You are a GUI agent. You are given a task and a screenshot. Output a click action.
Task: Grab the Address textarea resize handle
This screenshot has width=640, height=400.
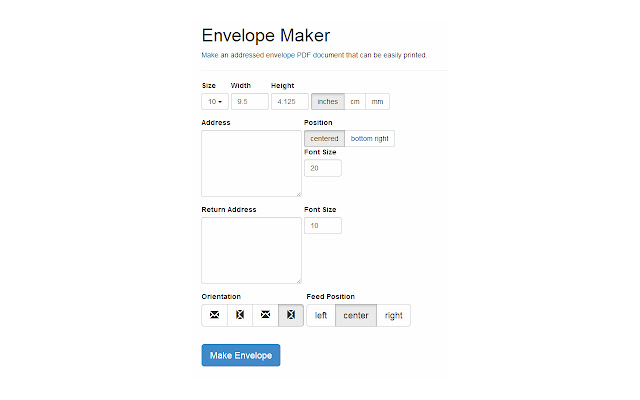coord(299,194)
